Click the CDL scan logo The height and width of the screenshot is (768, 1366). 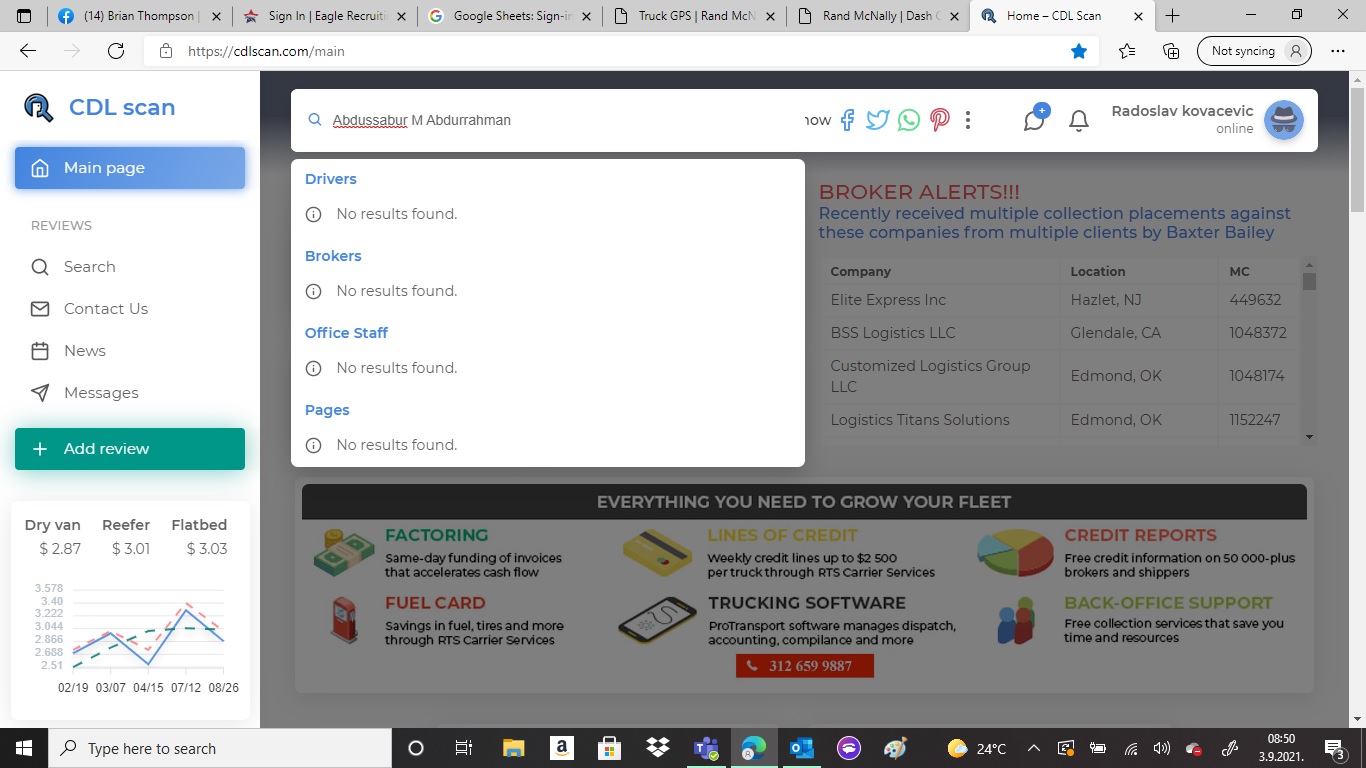(100, 108)
